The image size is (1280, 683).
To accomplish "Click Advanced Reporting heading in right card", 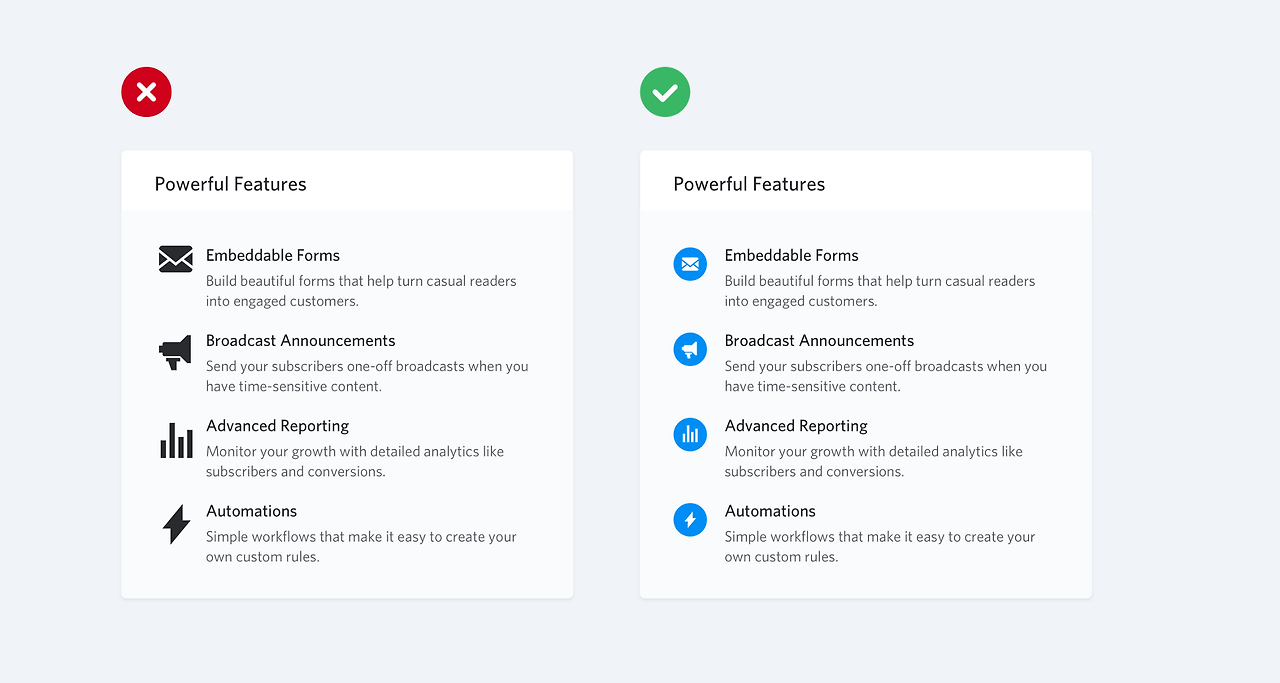I will [796, 425].
